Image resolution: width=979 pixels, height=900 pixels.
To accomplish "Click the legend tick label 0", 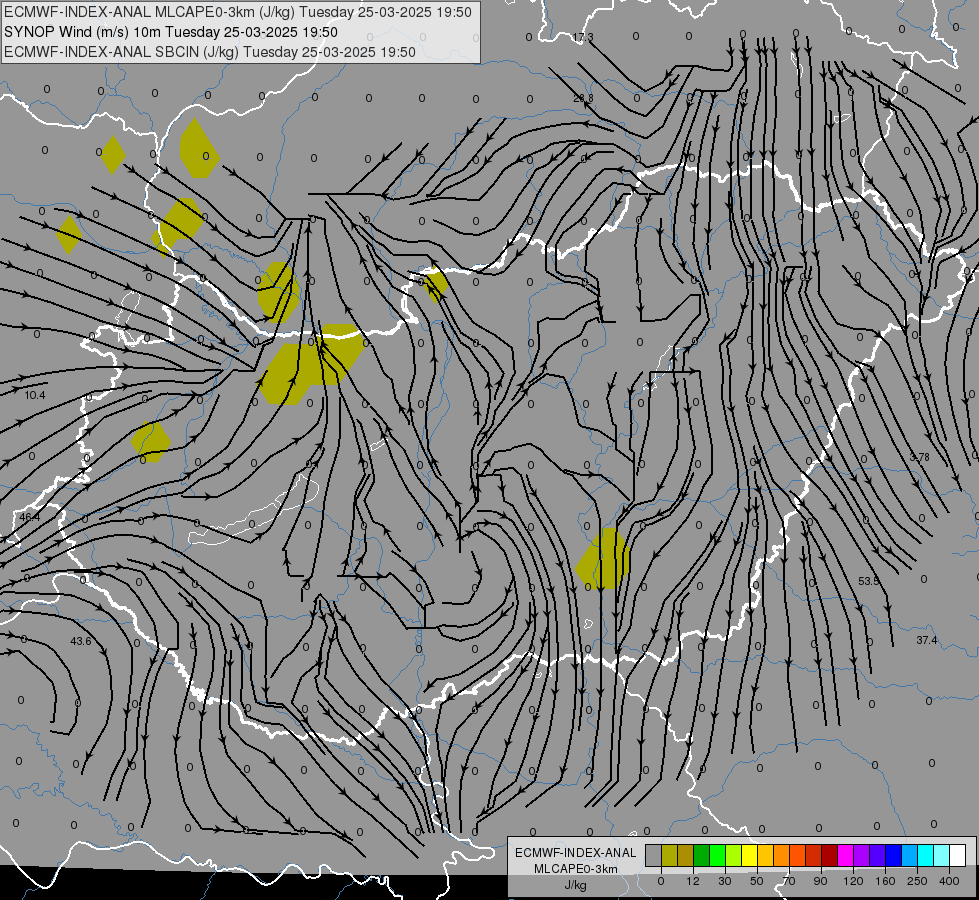I will (661, 881).
